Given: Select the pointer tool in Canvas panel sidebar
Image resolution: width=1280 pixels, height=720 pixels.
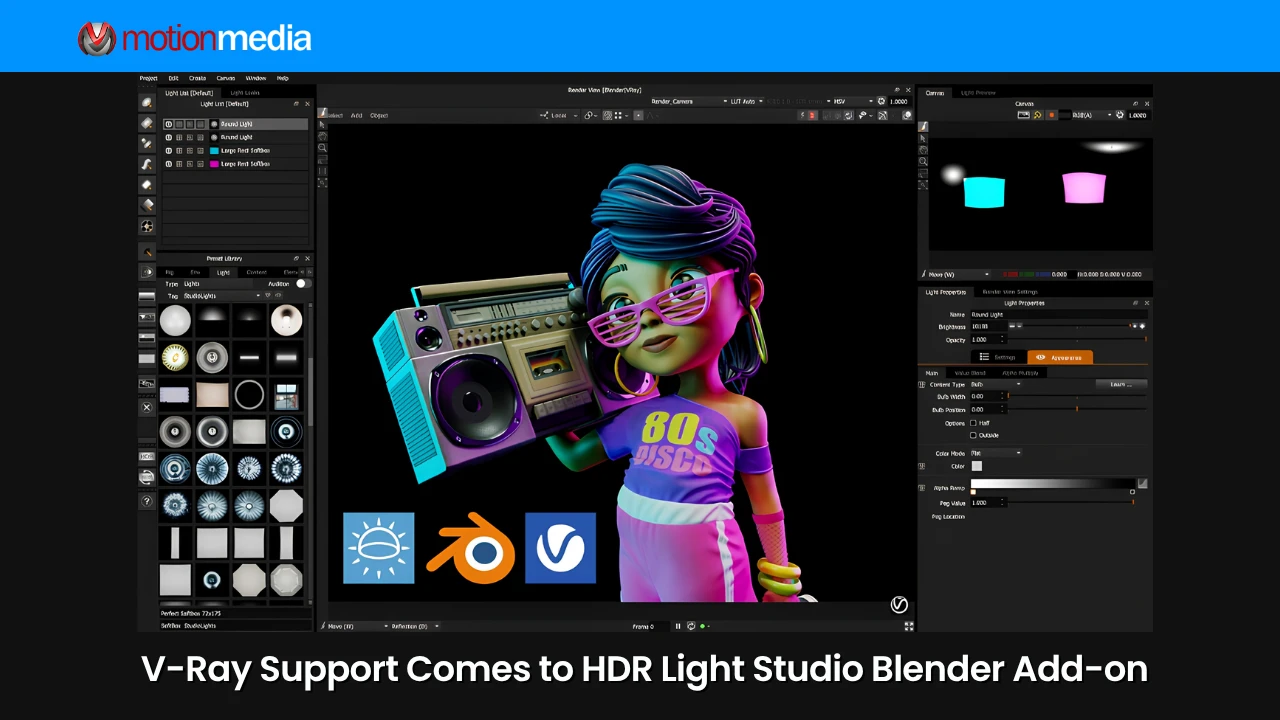Looking at the screenshot, I should tap(923, 139).
